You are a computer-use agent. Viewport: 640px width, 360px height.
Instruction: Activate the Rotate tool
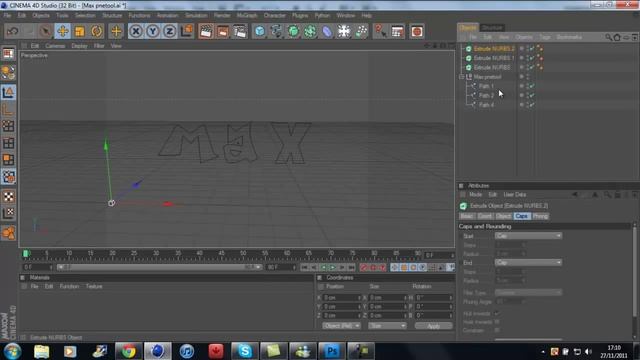[x=96, y=31]
